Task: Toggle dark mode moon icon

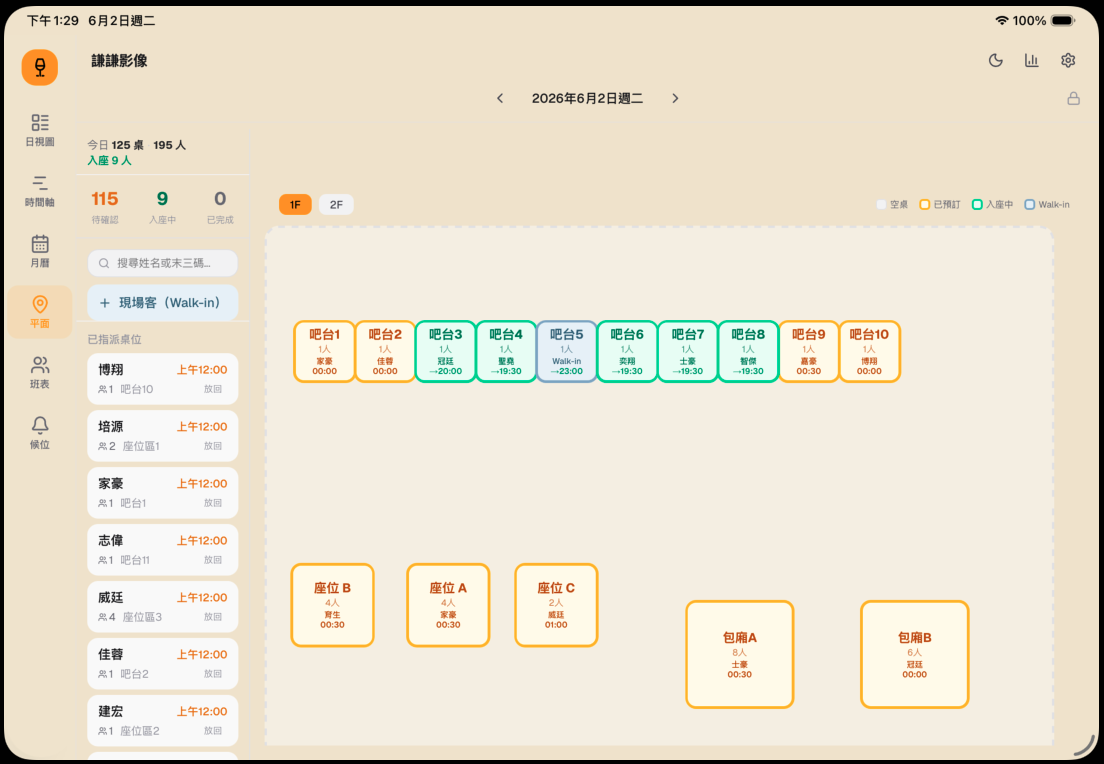Action: tap(996, 61)
